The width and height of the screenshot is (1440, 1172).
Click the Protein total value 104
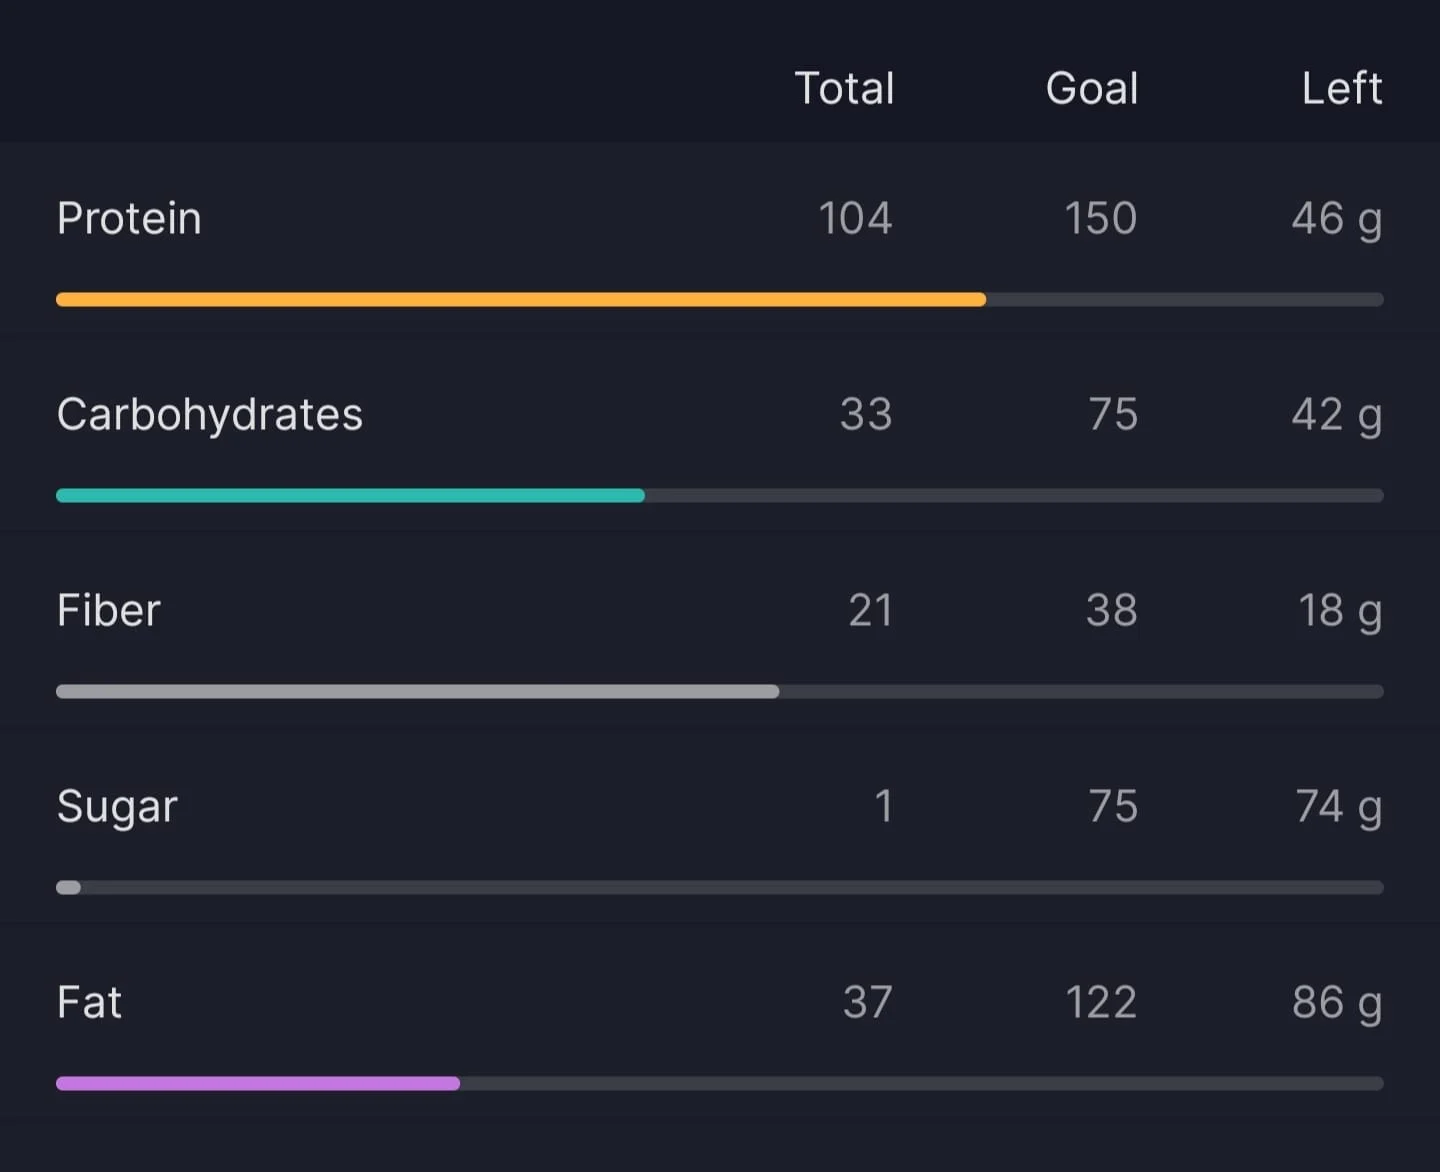pyautogui.click(x=855, y=218)
